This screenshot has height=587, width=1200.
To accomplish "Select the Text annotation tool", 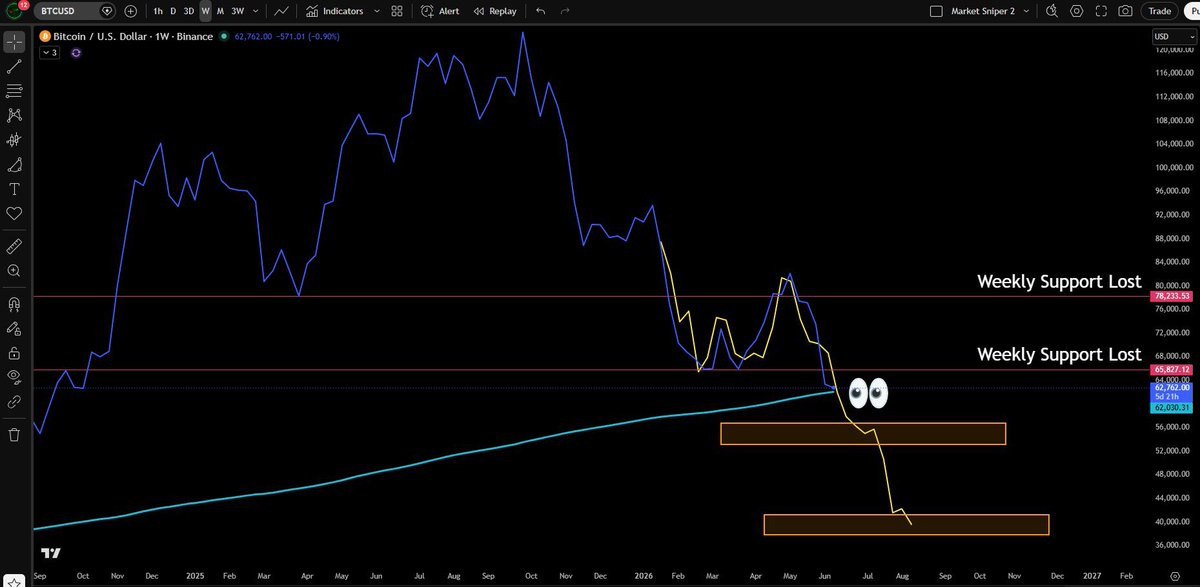I will pos(14,189).
